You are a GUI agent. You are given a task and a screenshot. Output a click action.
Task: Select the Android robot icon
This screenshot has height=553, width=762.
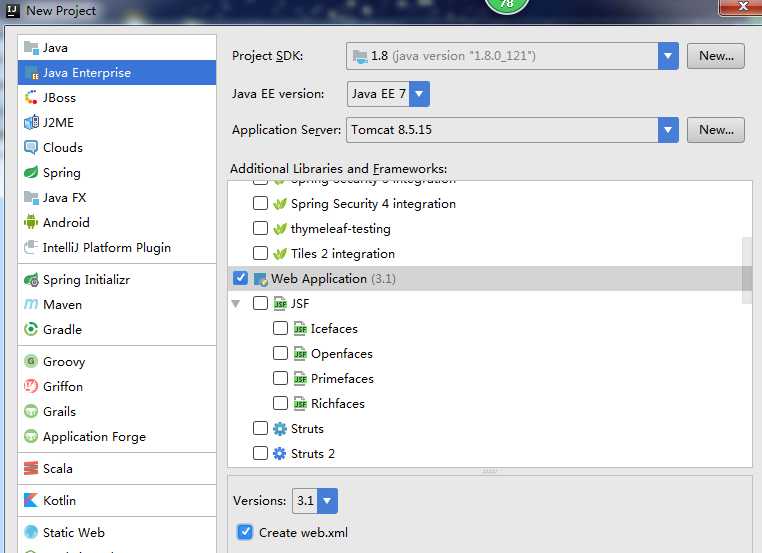pos(31,223)
